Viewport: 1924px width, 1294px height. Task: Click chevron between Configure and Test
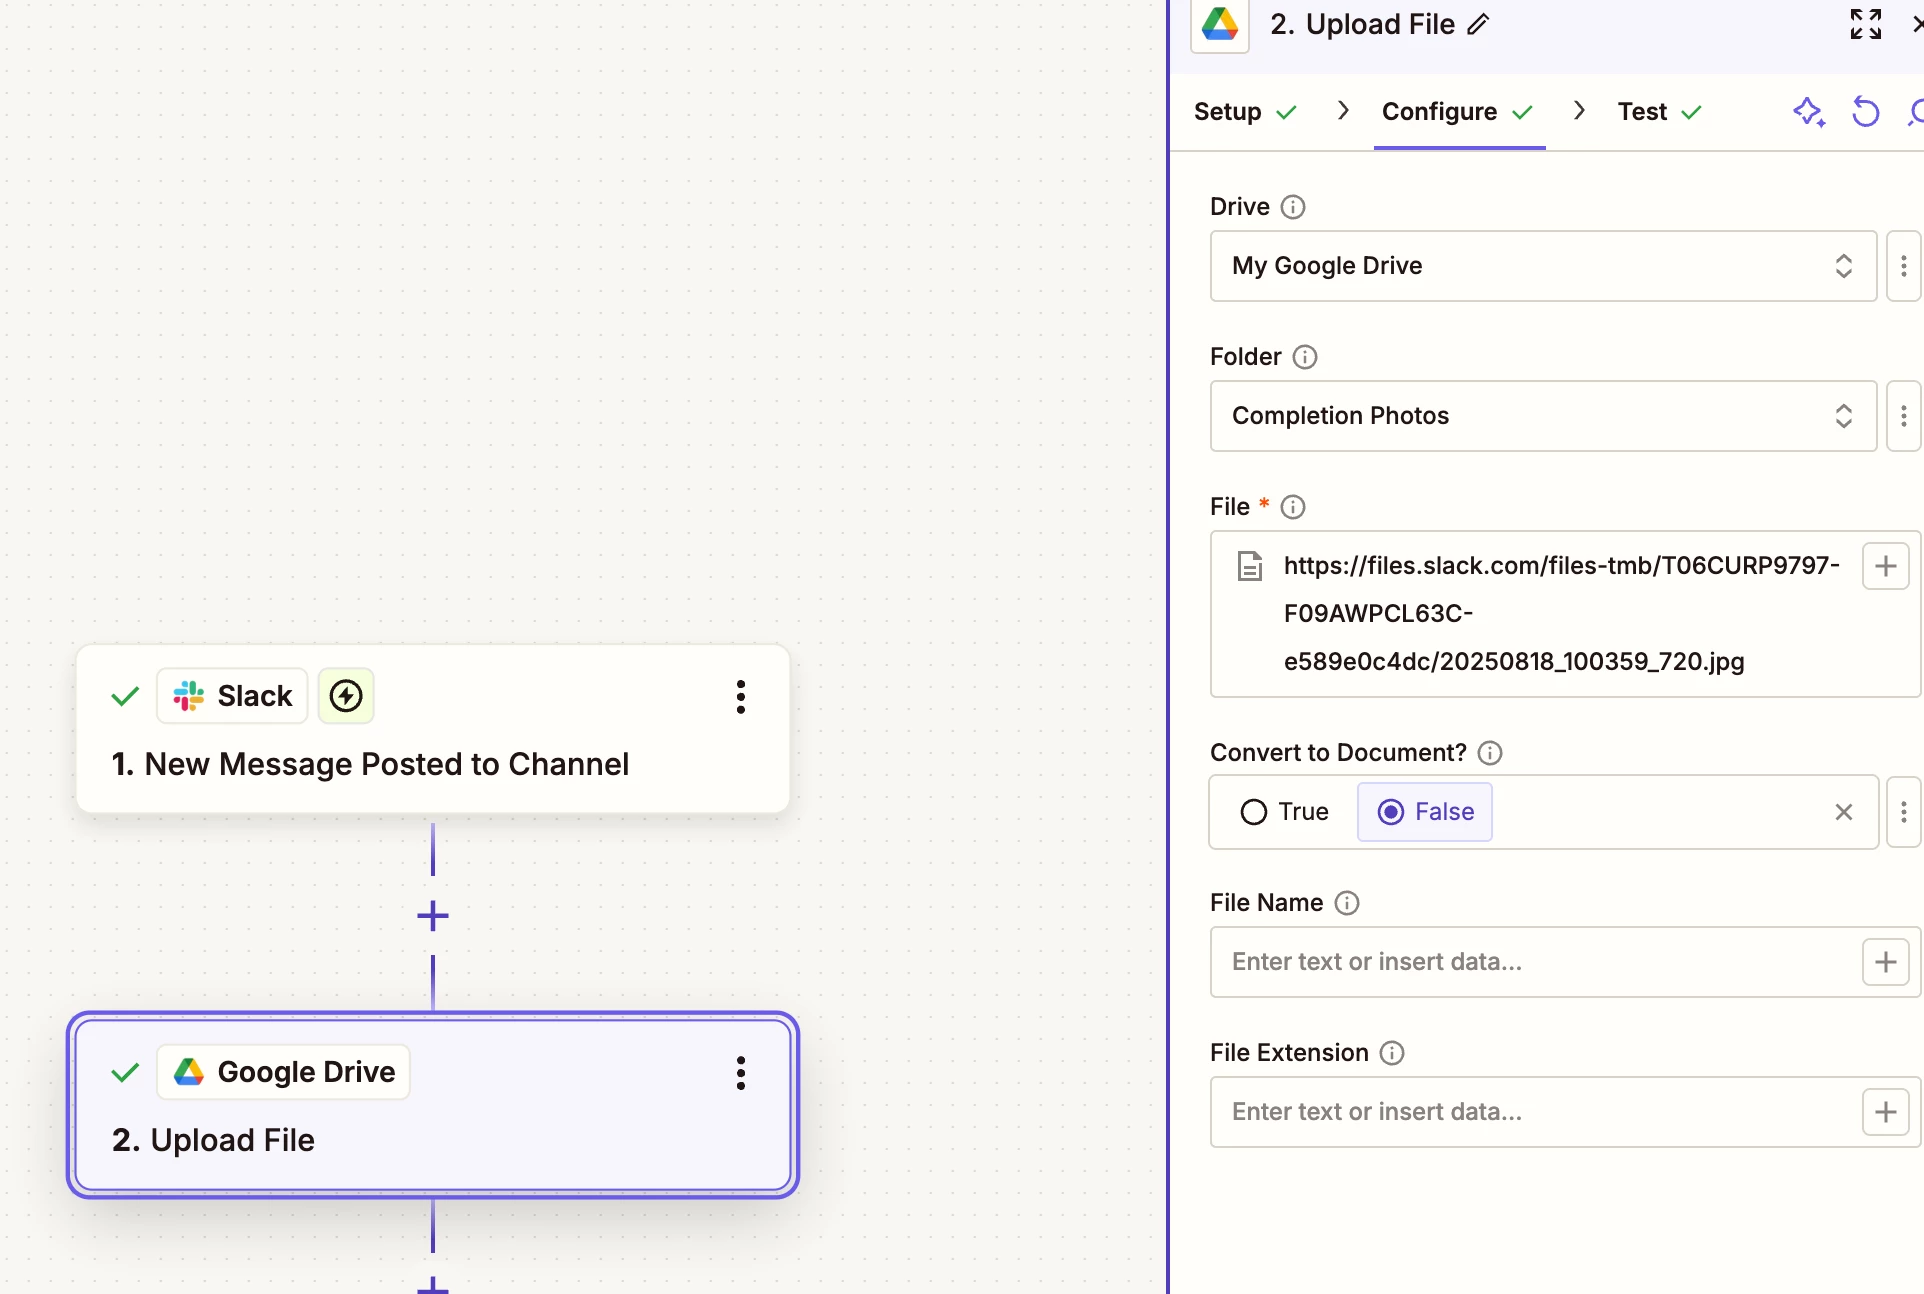coord(1580,111)
